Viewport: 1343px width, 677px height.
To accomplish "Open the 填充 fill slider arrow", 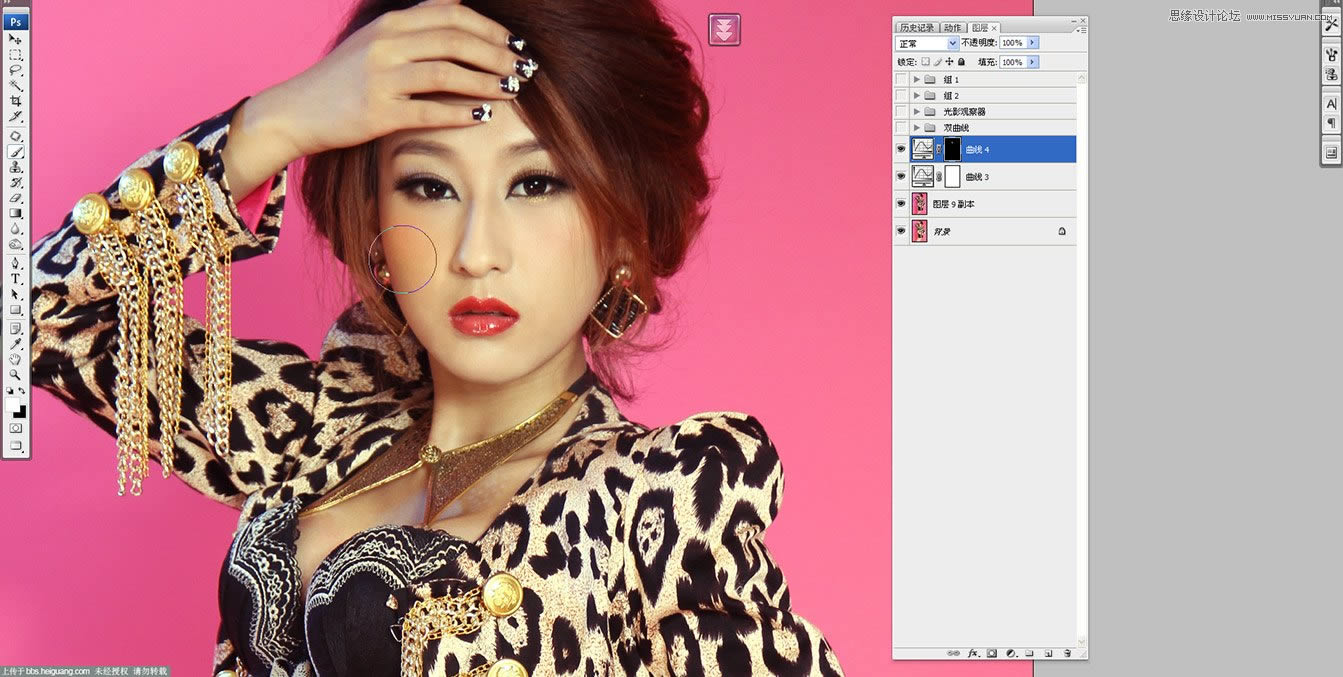I will pos(1033,62).
